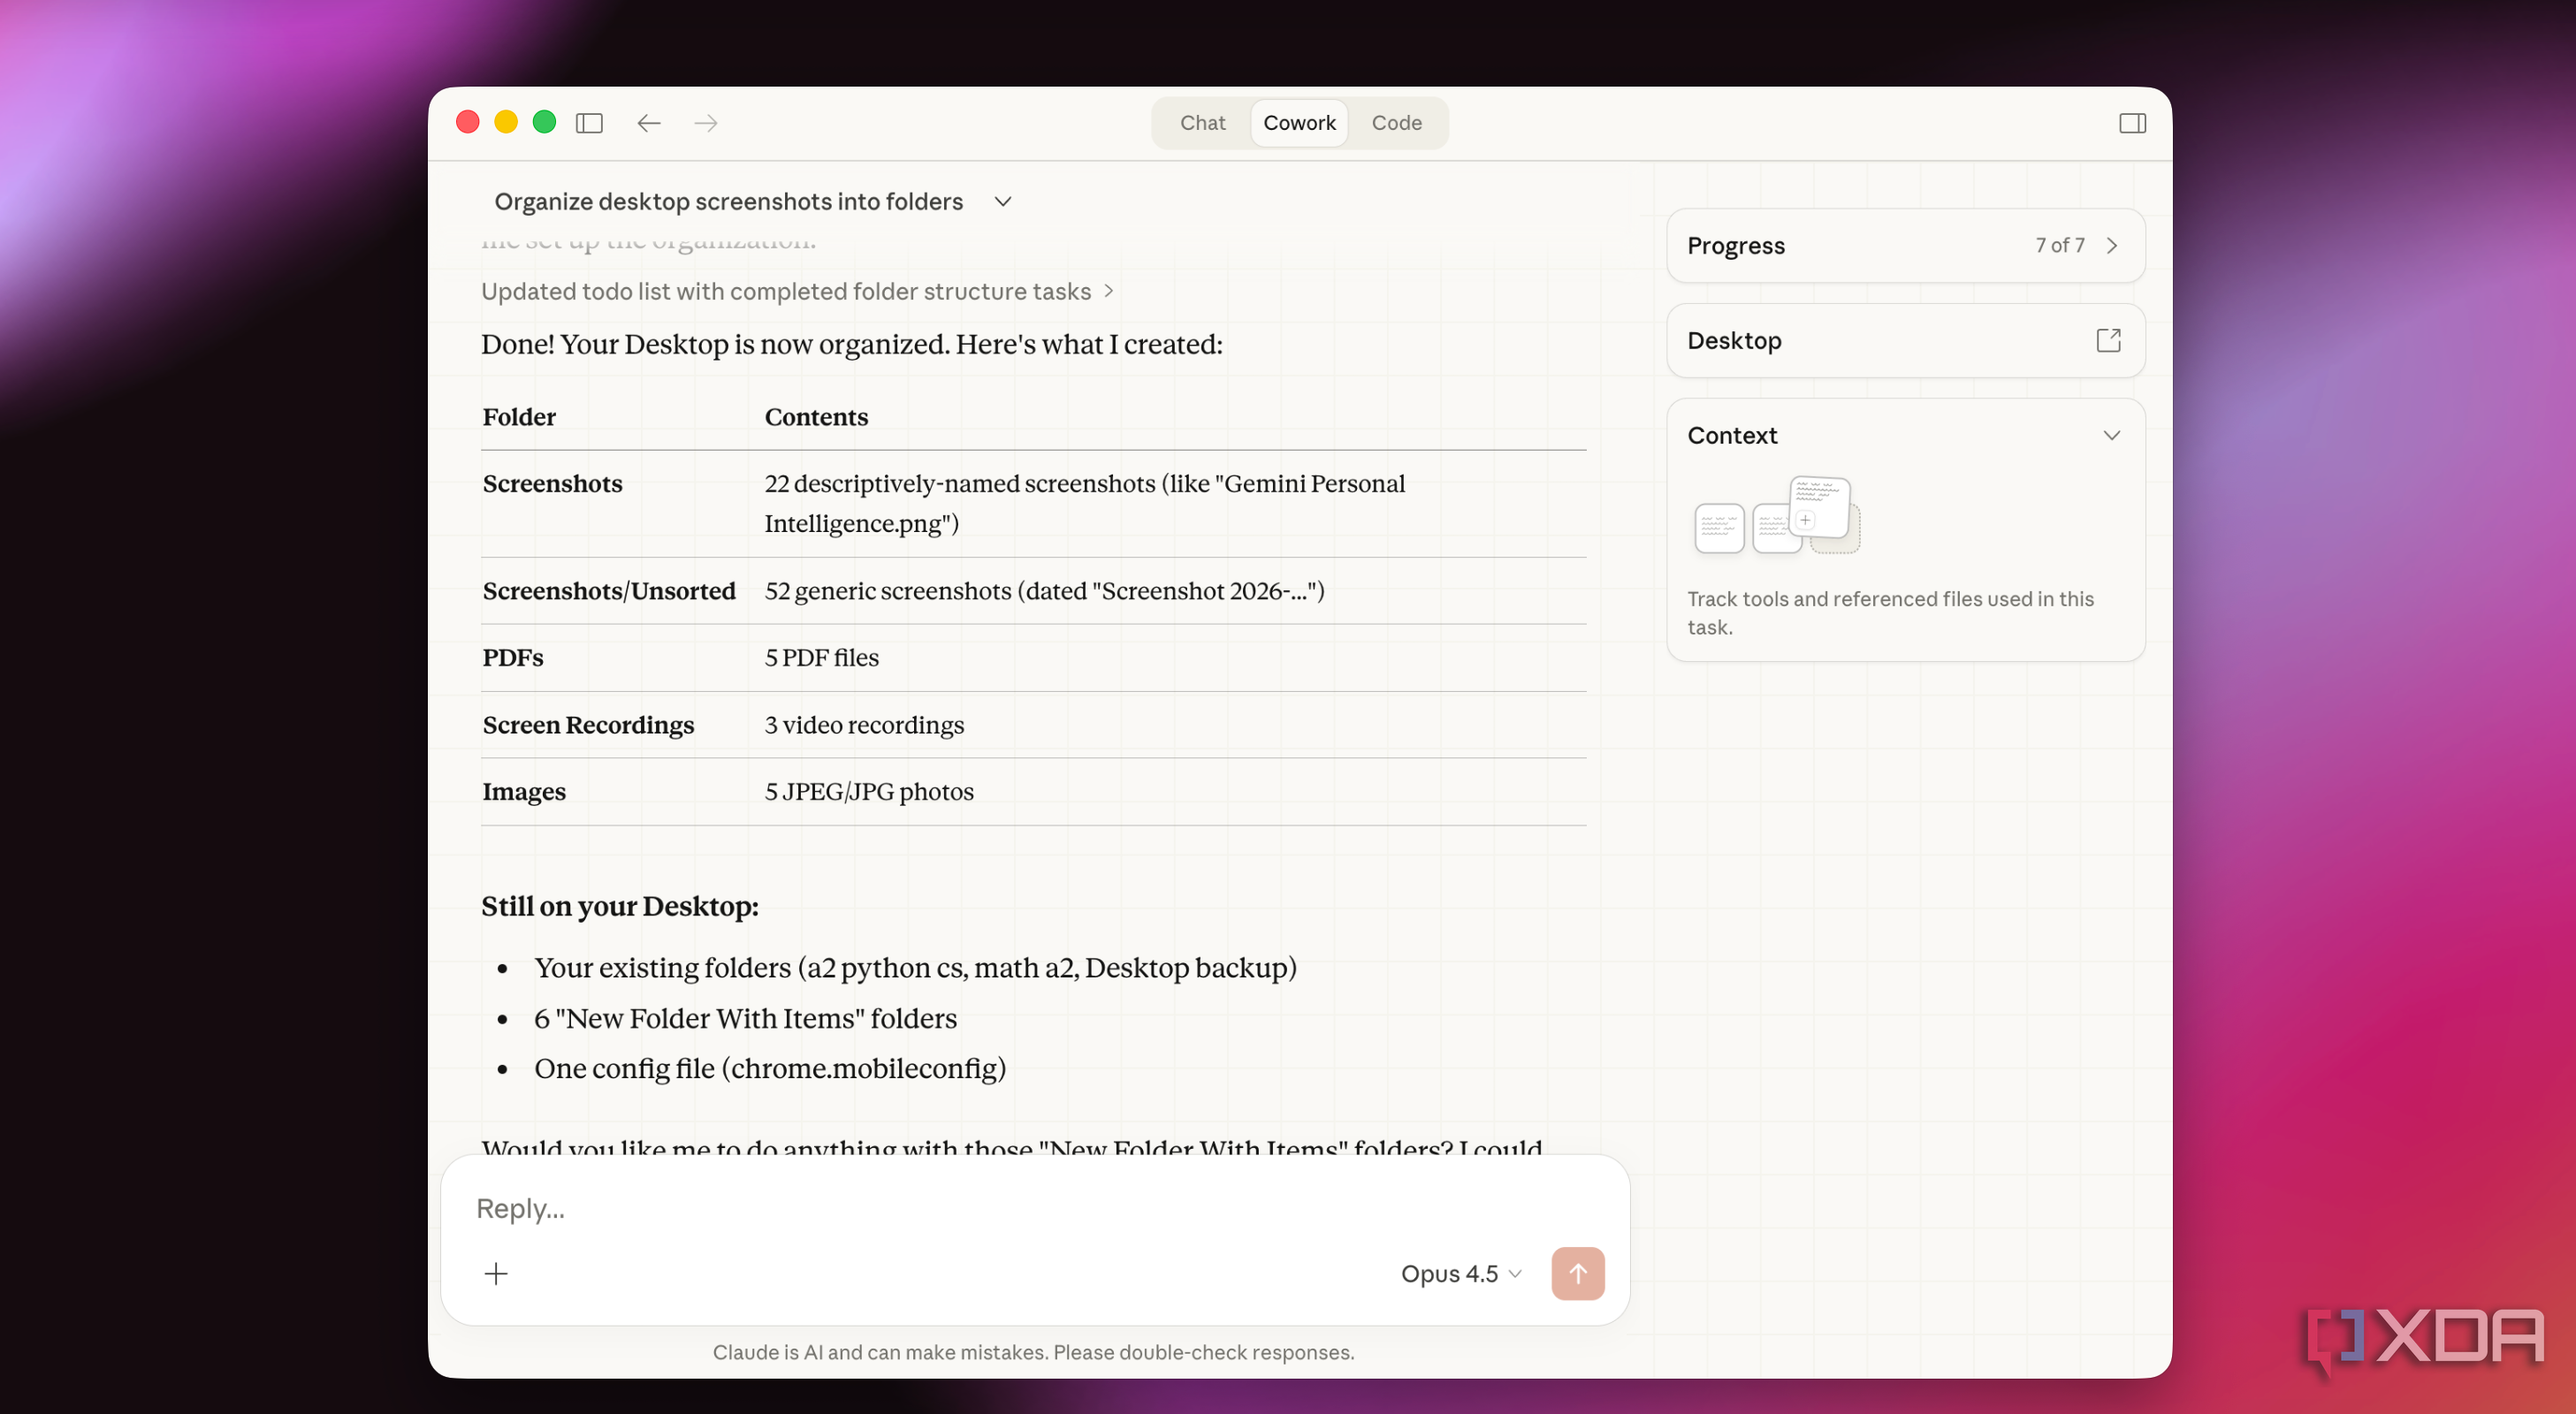Open the Opus 4.5 model selector

click(1461, 1273)
